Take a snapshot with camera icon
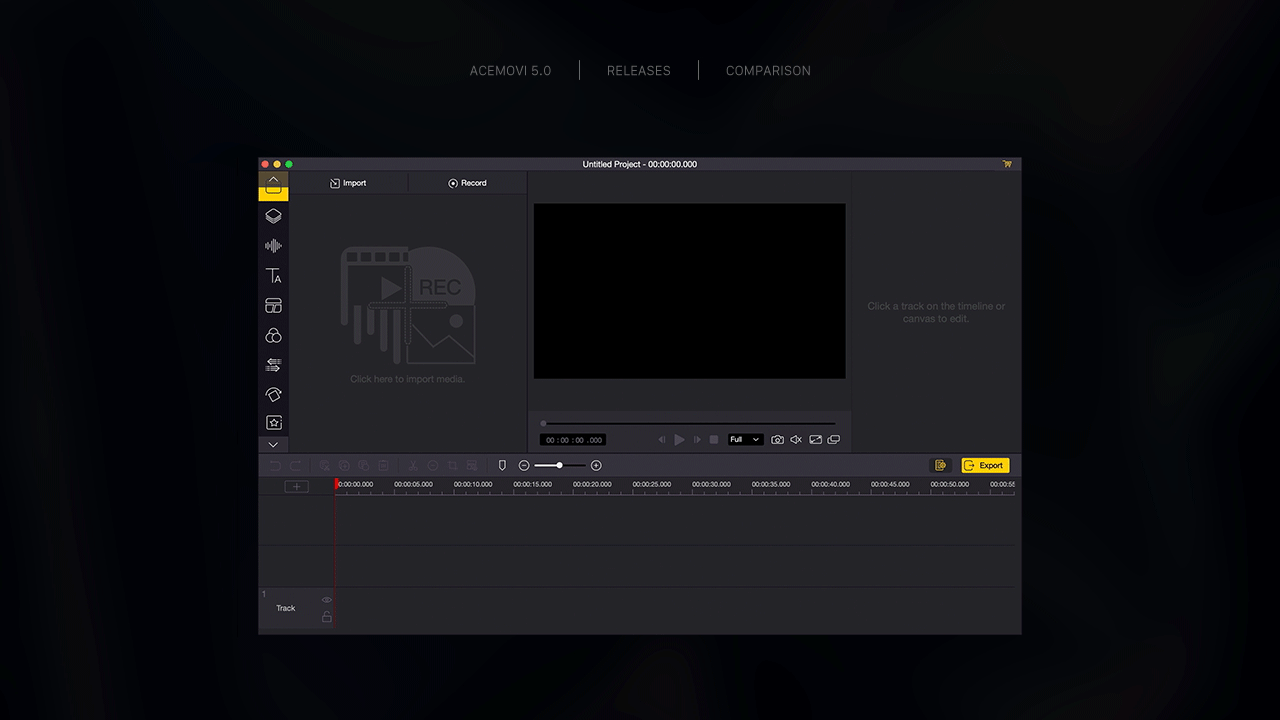1280x720 pixels. pos(777,440)
